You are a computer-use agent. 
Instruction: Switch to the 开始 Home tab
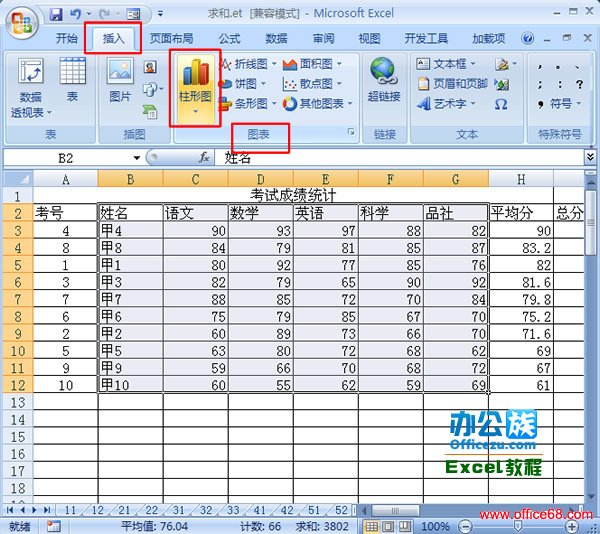67,38
